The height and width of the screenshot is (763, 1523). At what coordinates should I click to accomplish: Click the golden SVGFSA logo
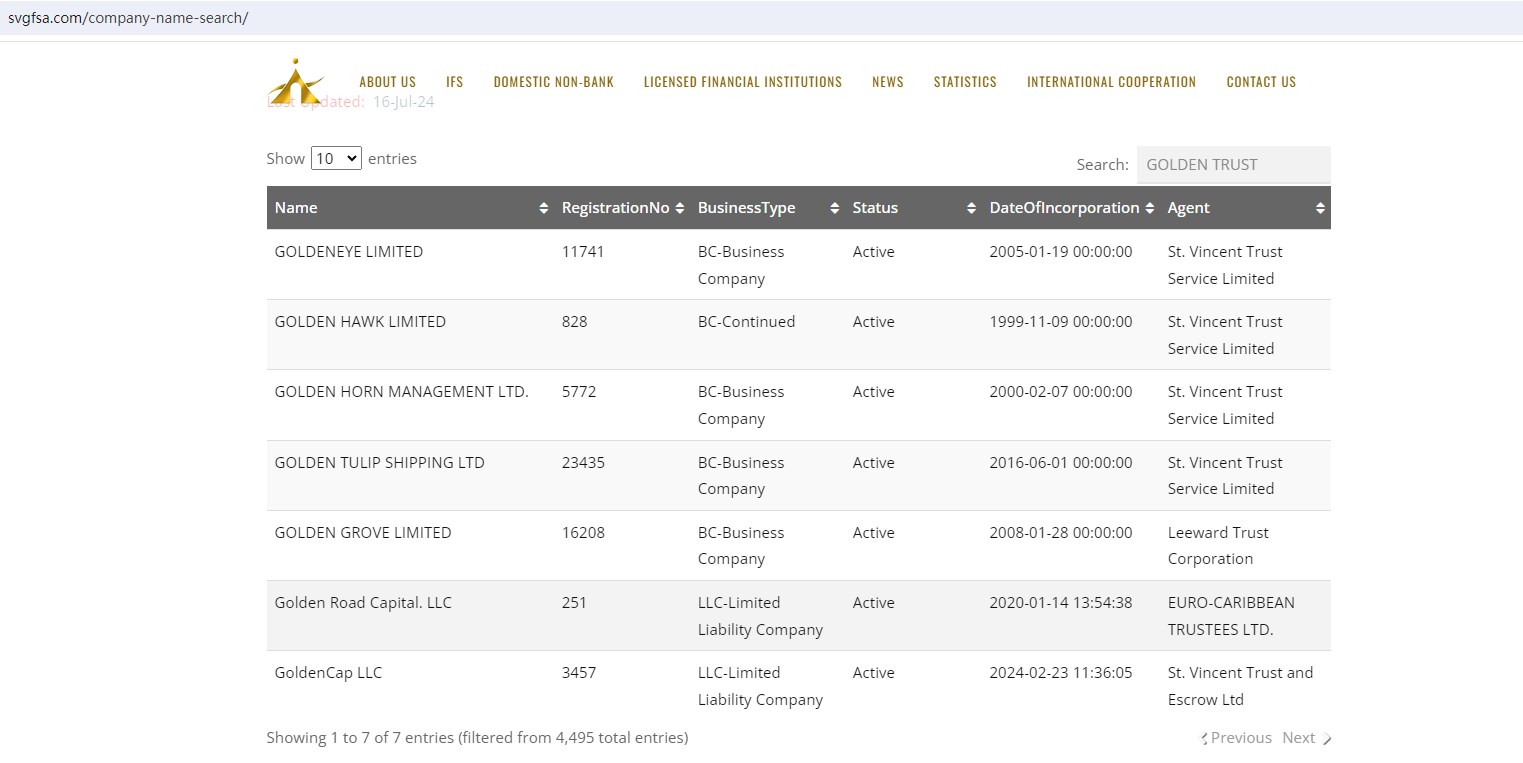(295, 80)
